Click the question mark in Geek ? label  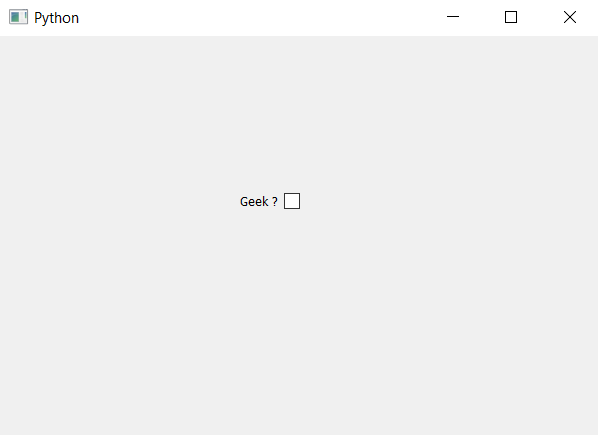pyautogui.click(x=275, y=201)
